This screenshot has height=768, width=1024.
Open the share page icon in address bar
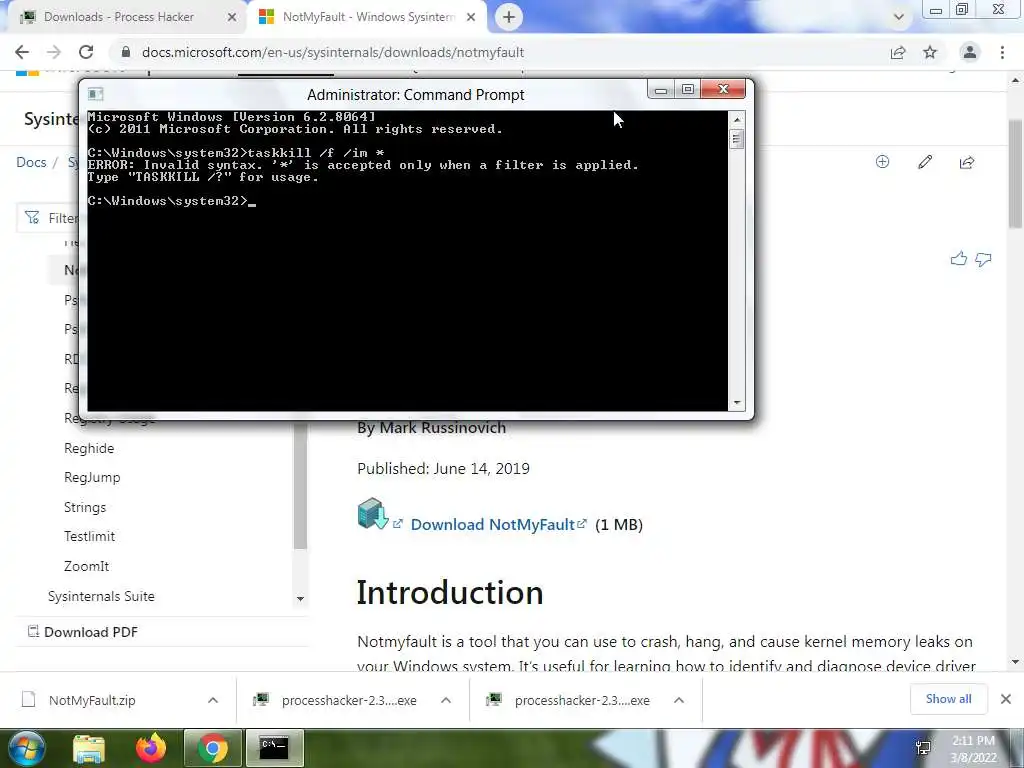(898, 52)
